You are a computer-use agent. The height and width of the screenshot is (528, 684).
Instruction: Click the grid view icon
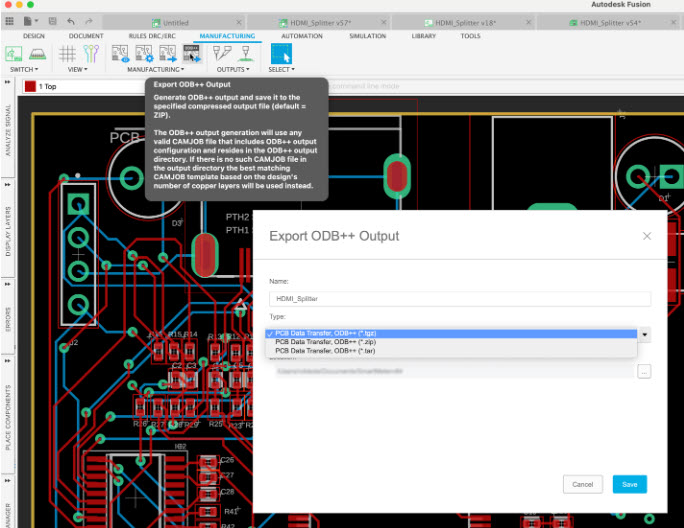pos(68,55)
